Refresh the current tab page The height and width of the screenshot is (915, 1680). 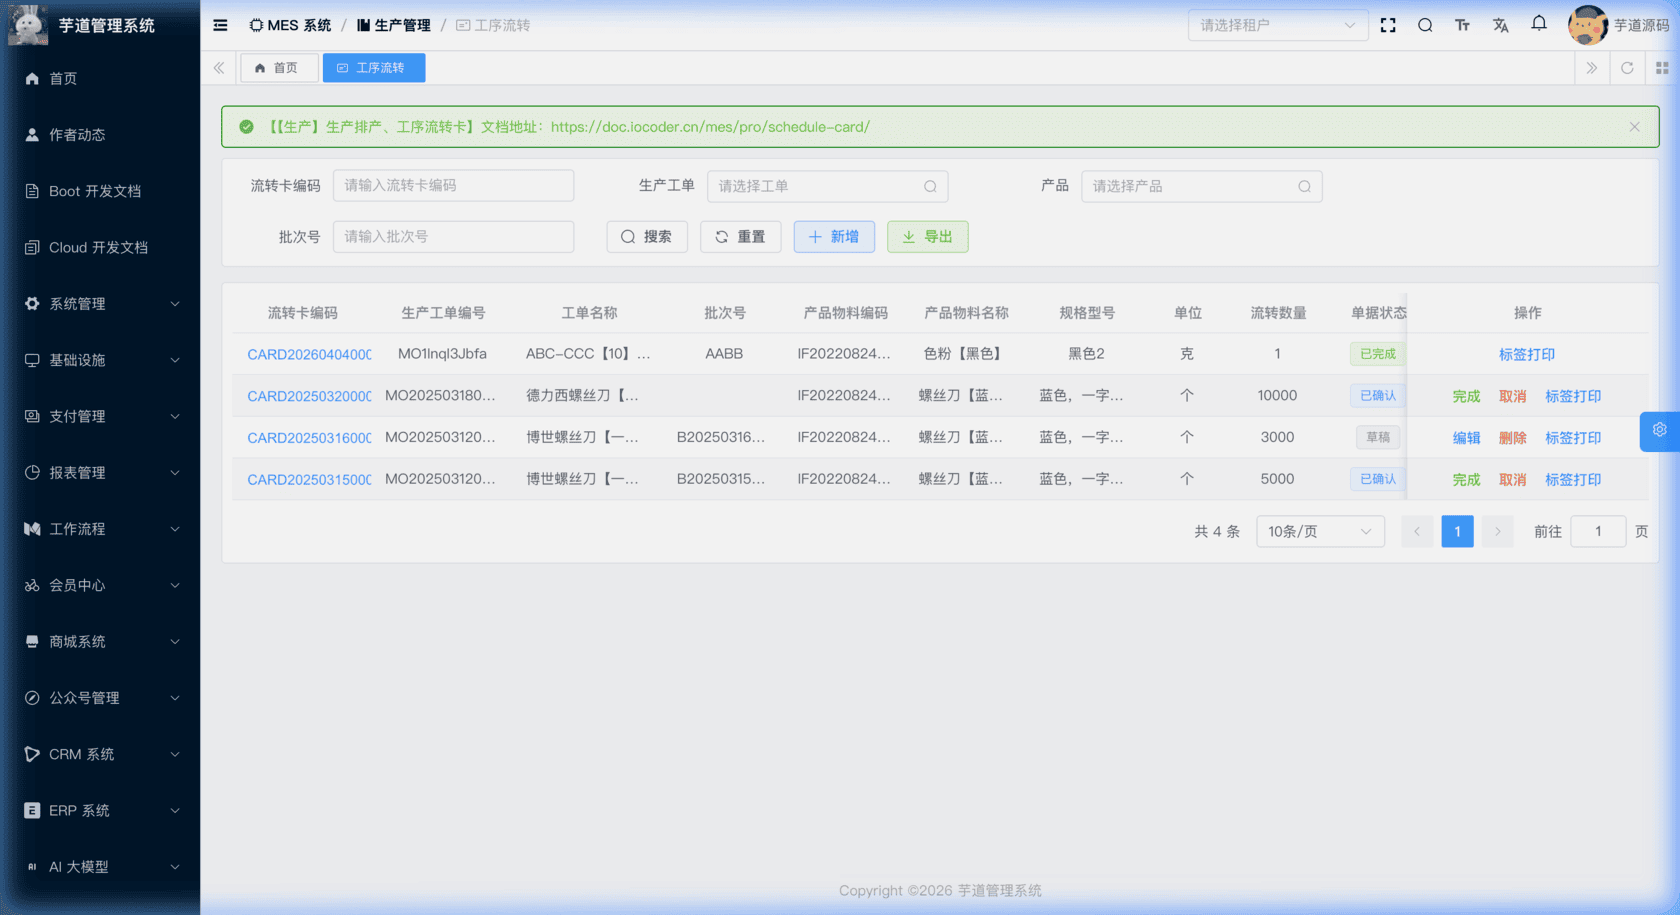click(1627, 68)
